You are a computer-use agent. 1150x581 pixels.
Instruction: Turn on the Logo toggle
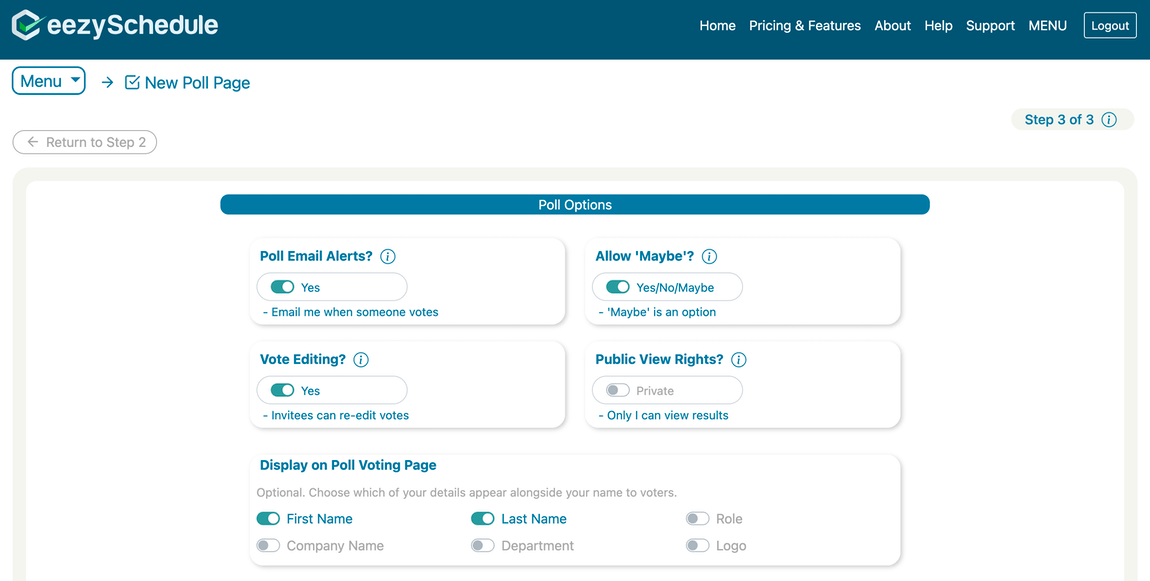pos(697,545)
